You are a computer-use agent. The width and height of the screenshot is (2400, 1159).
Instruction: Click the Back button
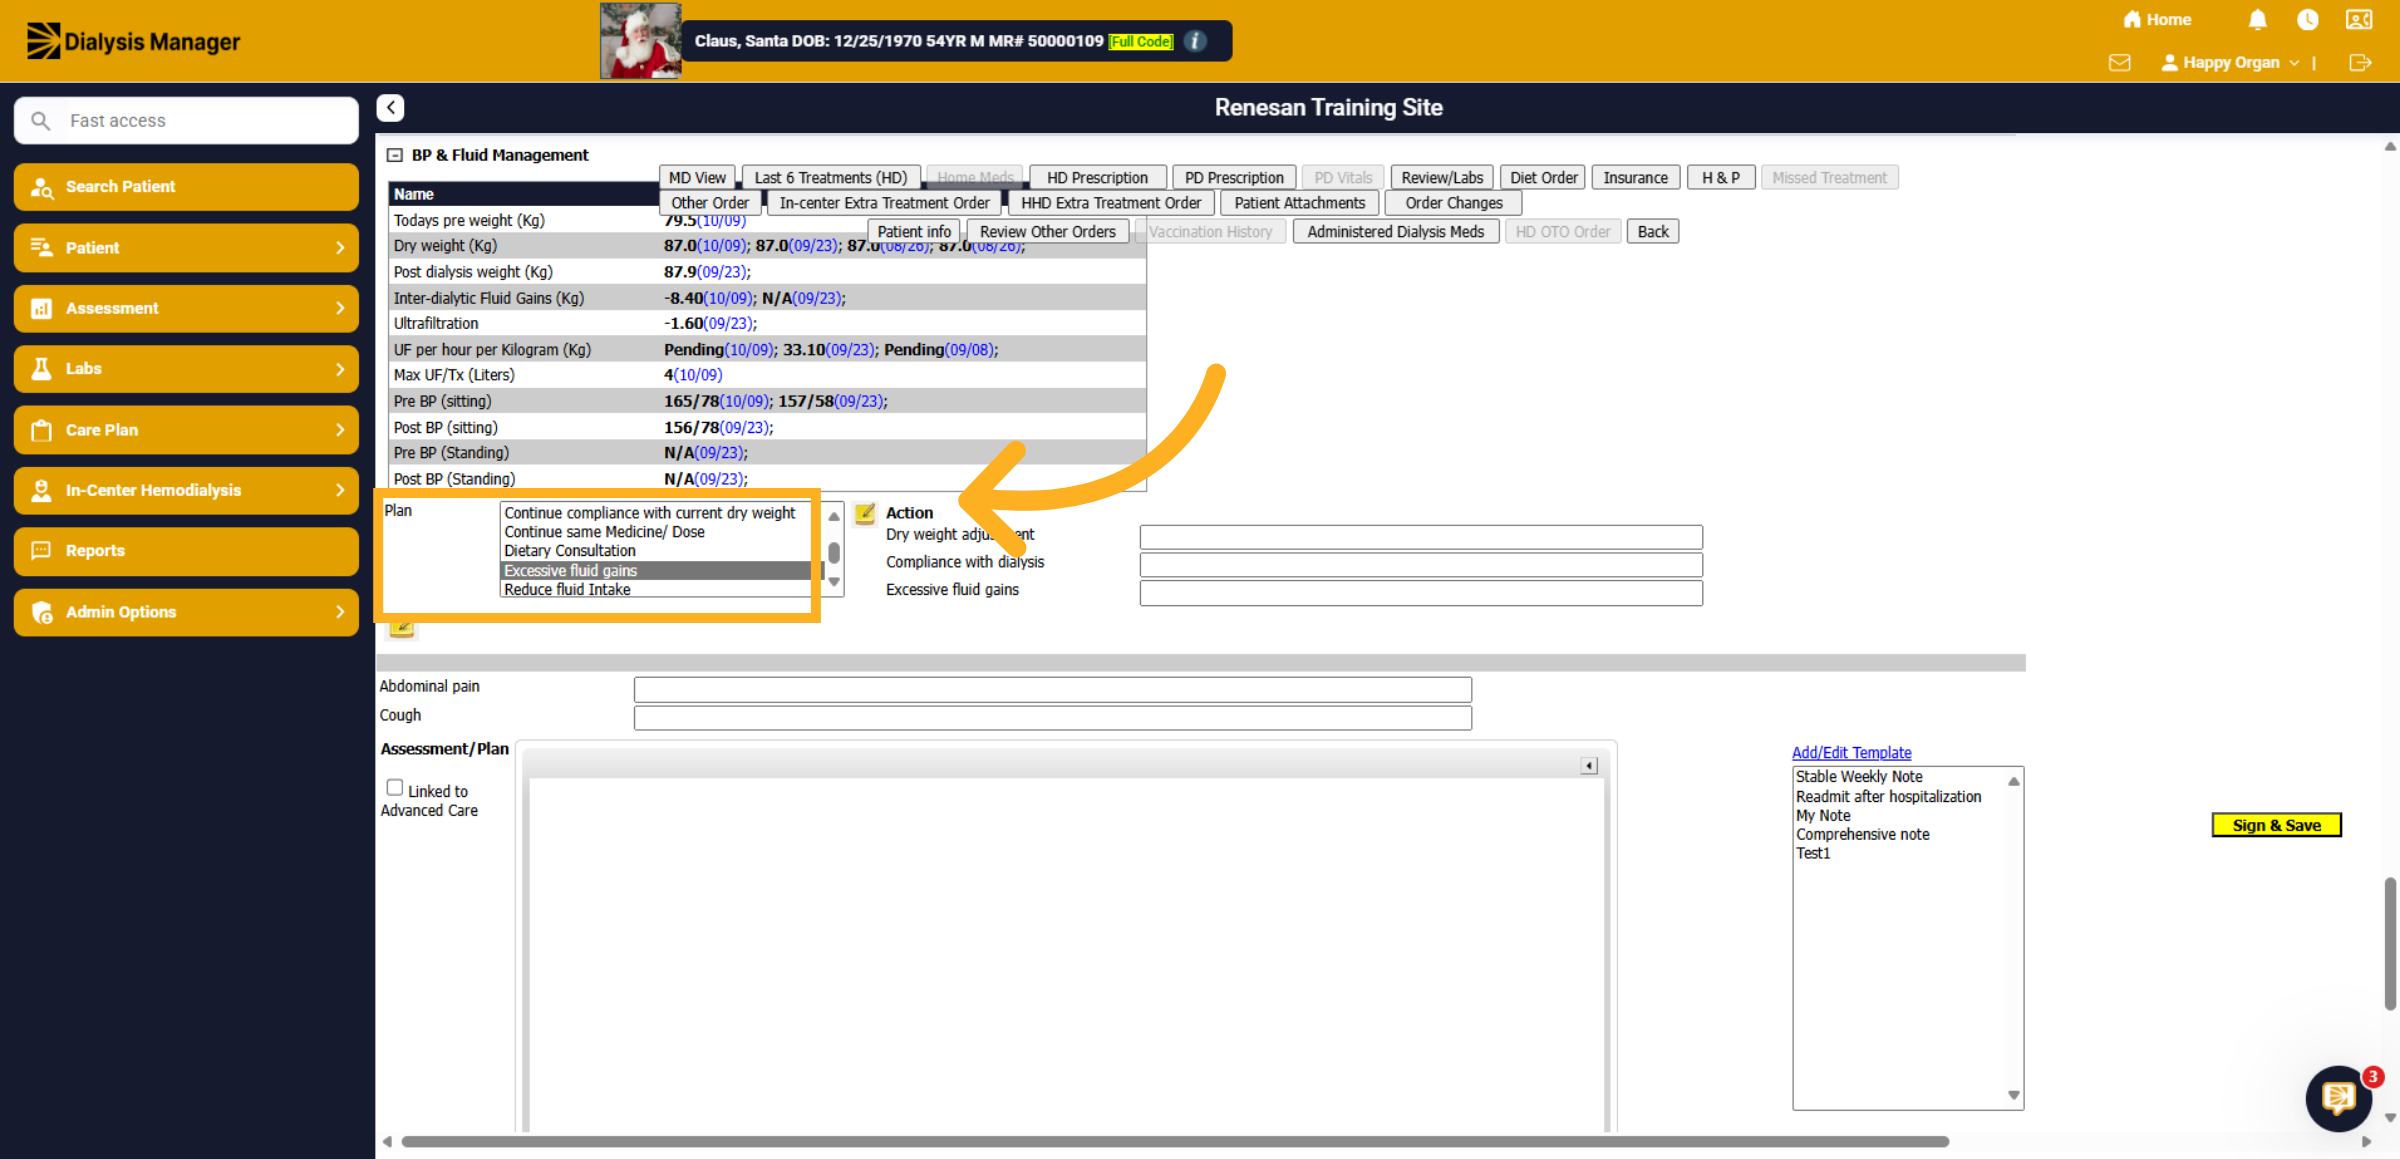point(1652,232)
